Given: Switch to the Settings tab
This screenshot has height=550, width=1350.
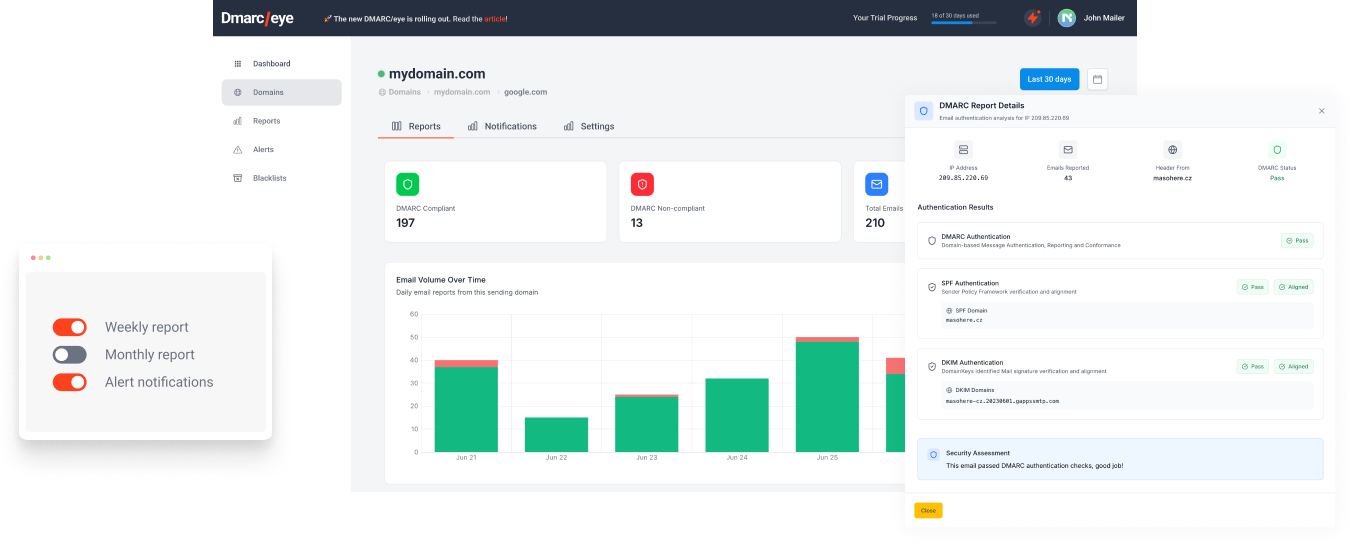Looking at the screenshot, I should tap(589, 126).
